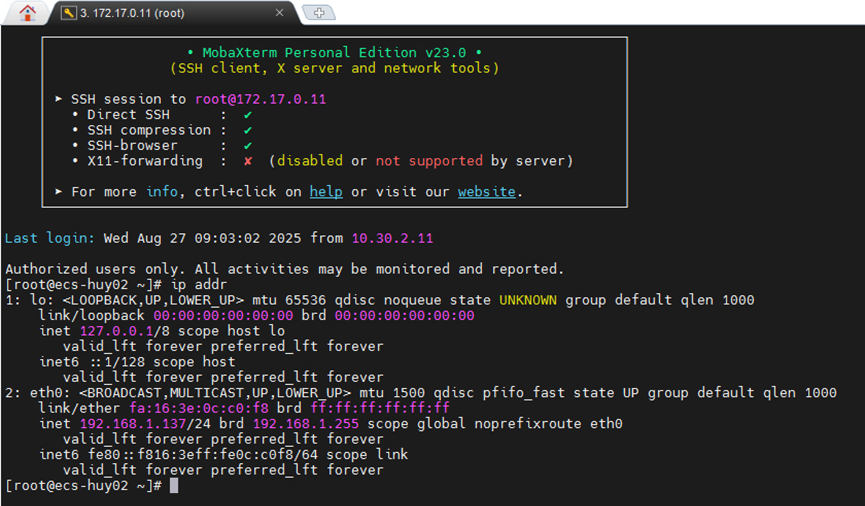Click the Direct SSH green checkmark

248,115
